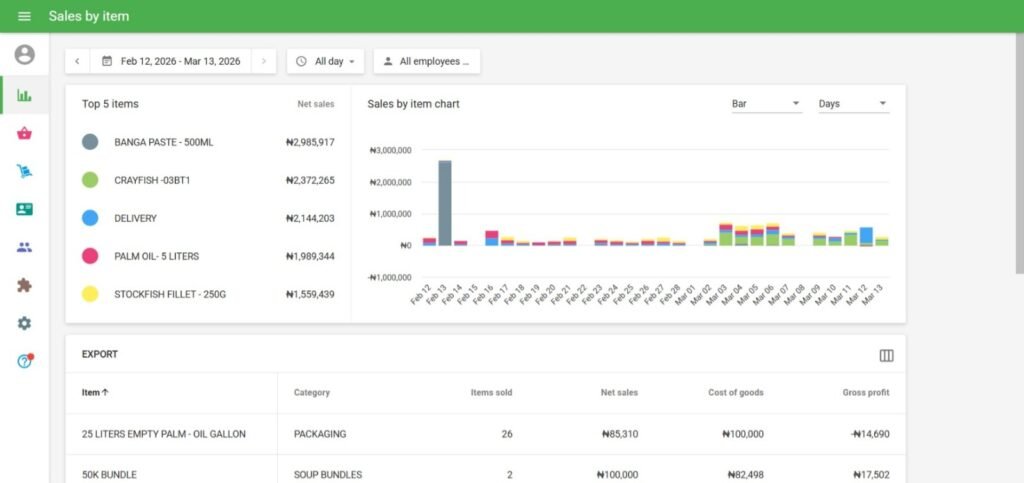Open the Help question mark icon
This screenshot has height=483, width=1024.
[x=24, y=361]
